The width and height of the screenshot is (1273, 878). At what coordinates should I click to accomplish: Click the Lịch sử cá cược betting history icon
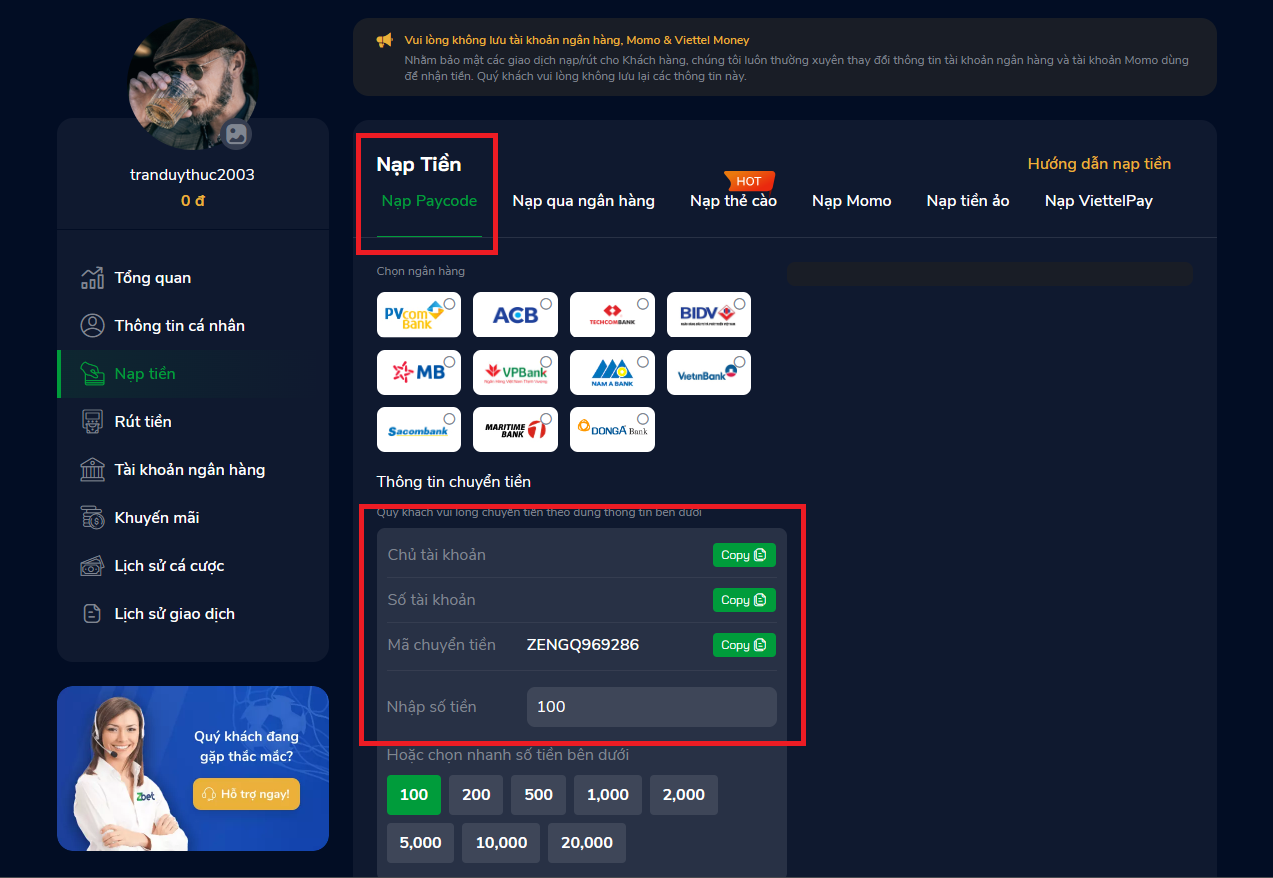(92, 565)
